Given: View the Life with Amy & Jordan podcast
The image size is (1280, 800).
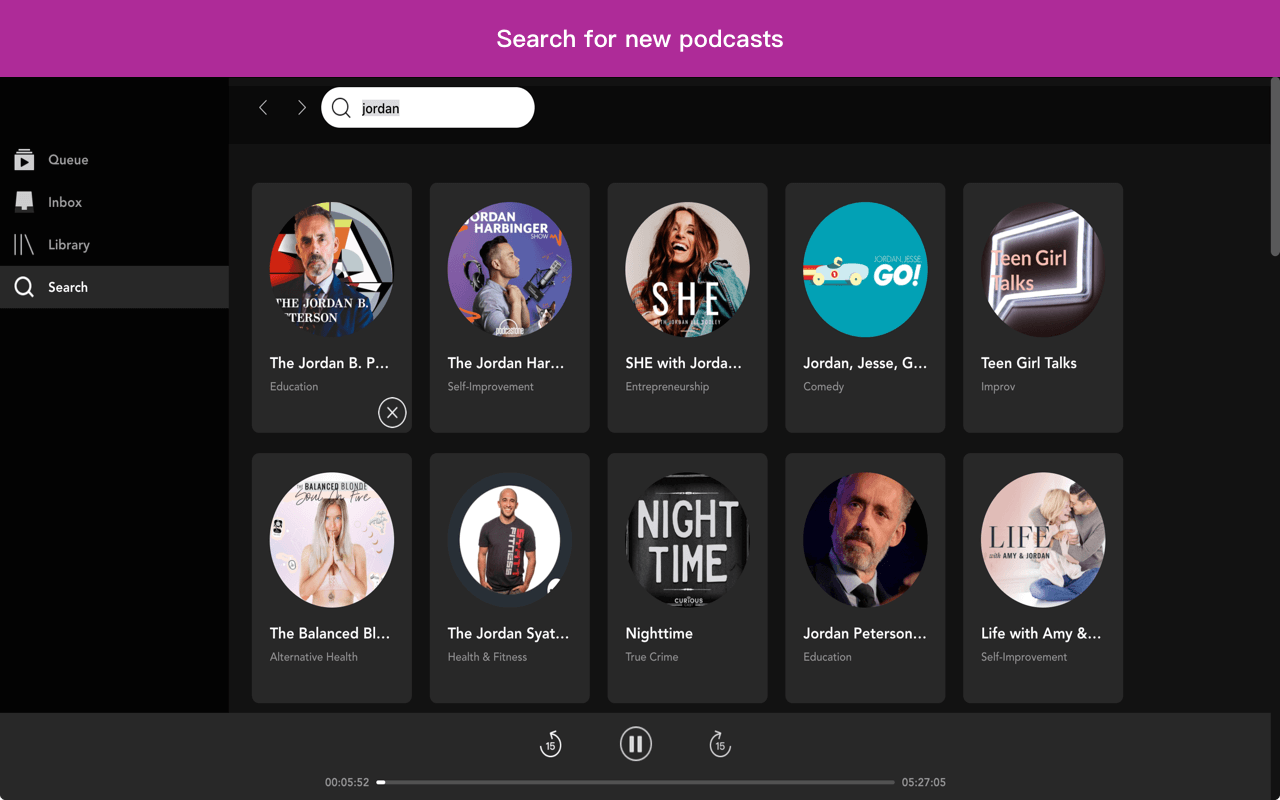Looking at the screenshot, I should click(1043, 540).
